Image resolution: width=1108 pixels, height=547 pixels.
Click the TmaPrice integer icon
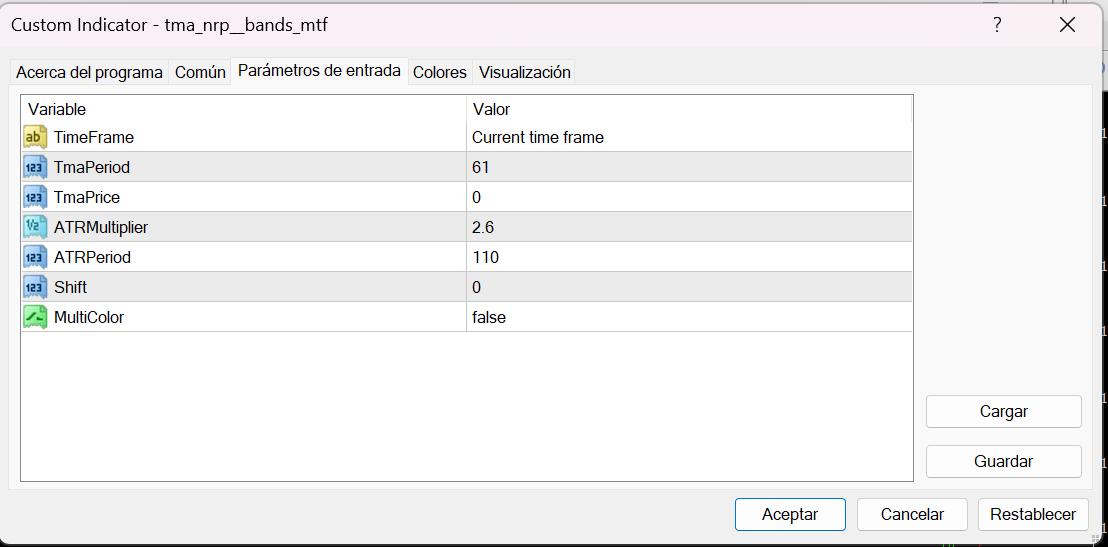point(35,197)
